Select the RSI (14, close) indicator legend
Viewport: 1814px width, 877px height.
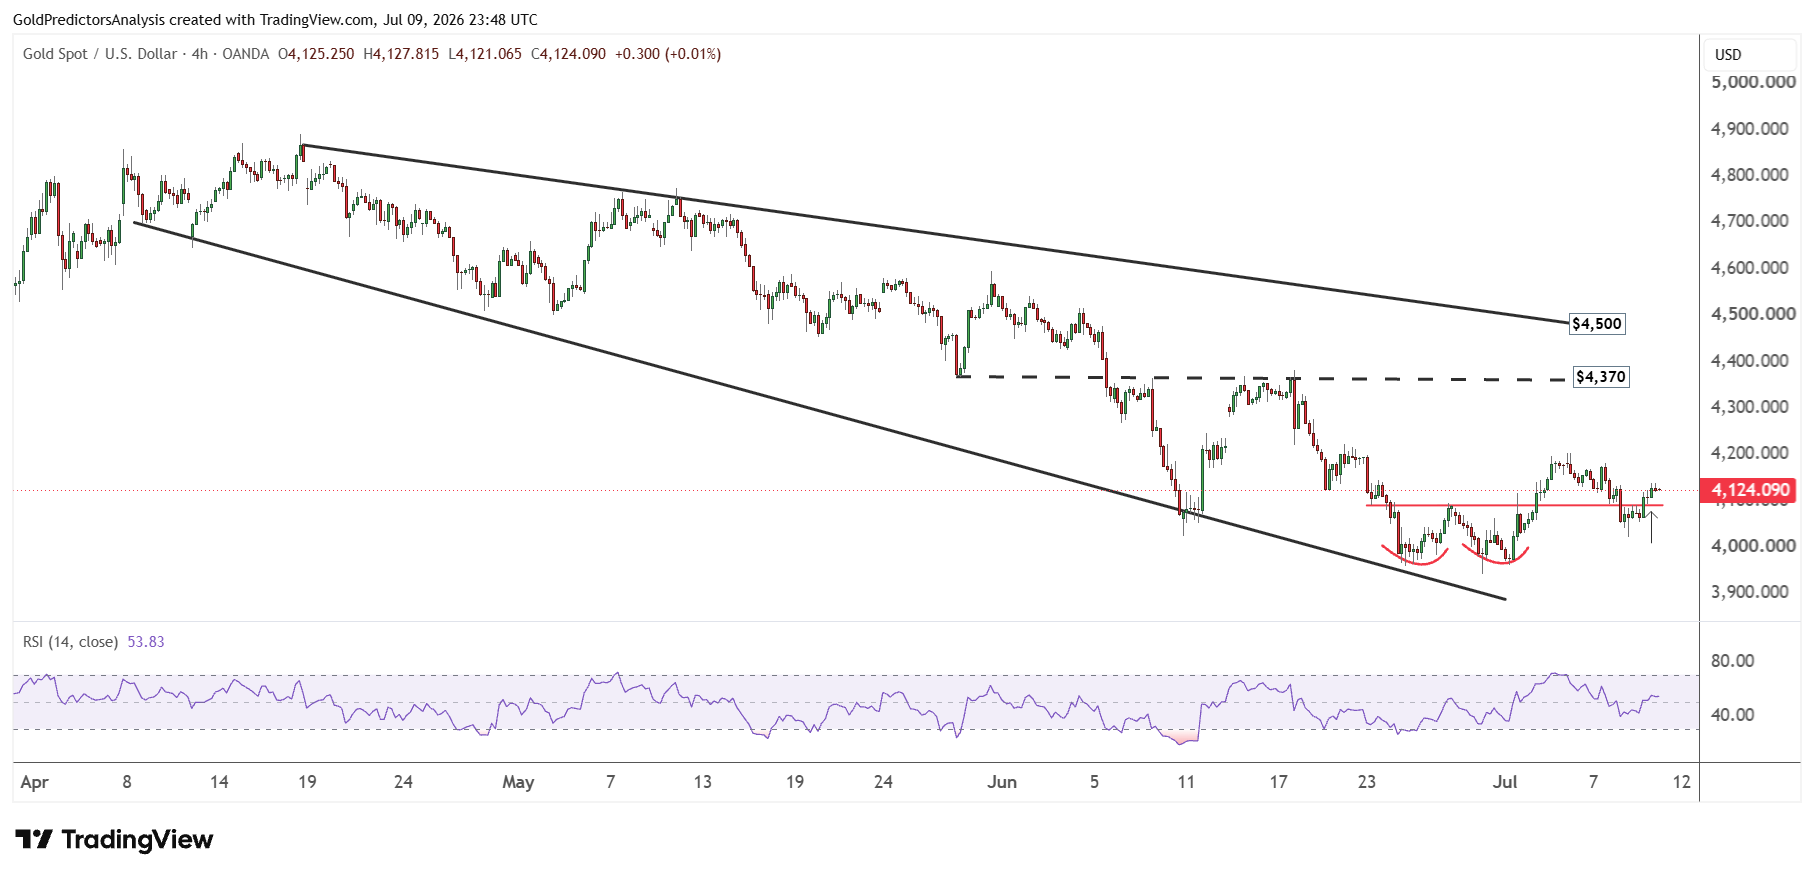click(x=70, y=642)
